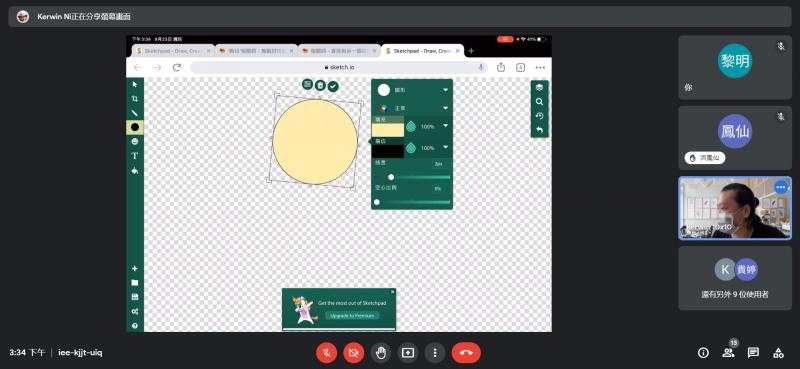Click the microphone icon in address bar
The width and height of the screenshot is (800, 369).
(x=481, y=67)
